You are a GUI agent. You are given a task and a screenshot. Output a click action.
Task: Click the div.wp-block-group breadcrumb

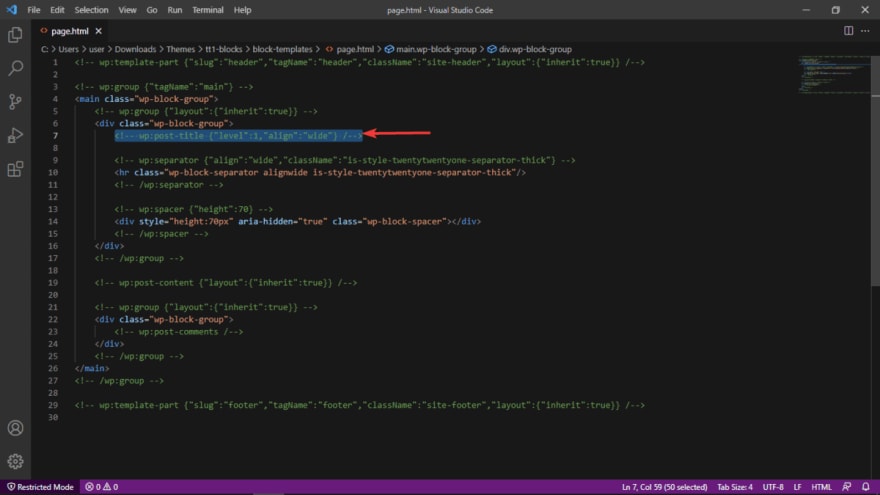click(529, 49)
